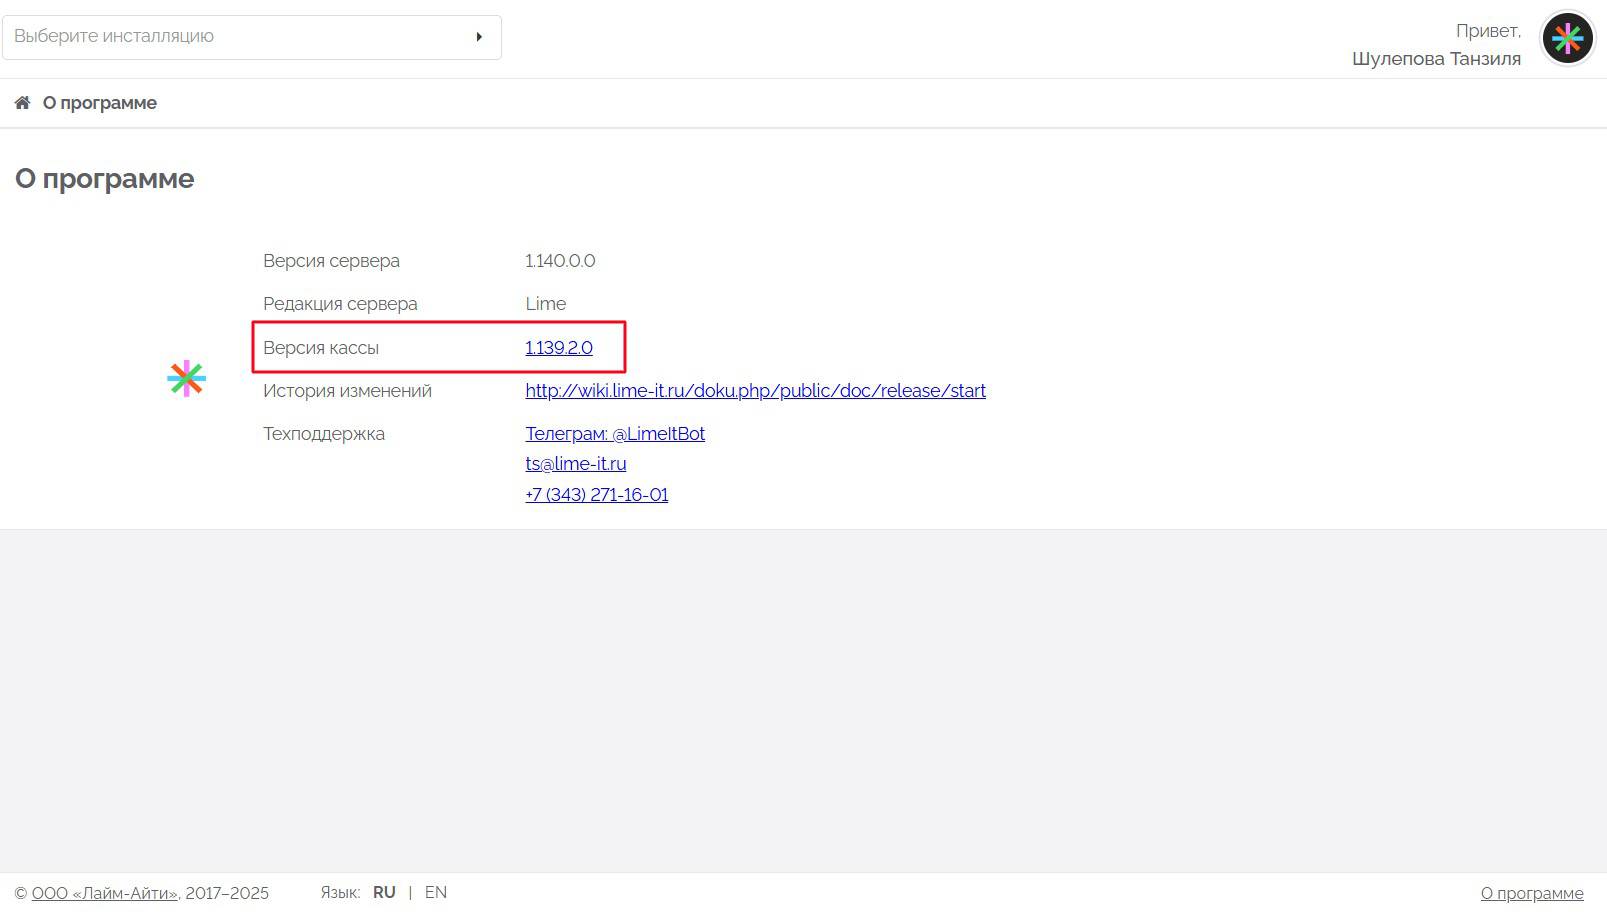Click the arrow in installation selector
This screenshot has width=1607, height=915.
click(x=479, y=37)
